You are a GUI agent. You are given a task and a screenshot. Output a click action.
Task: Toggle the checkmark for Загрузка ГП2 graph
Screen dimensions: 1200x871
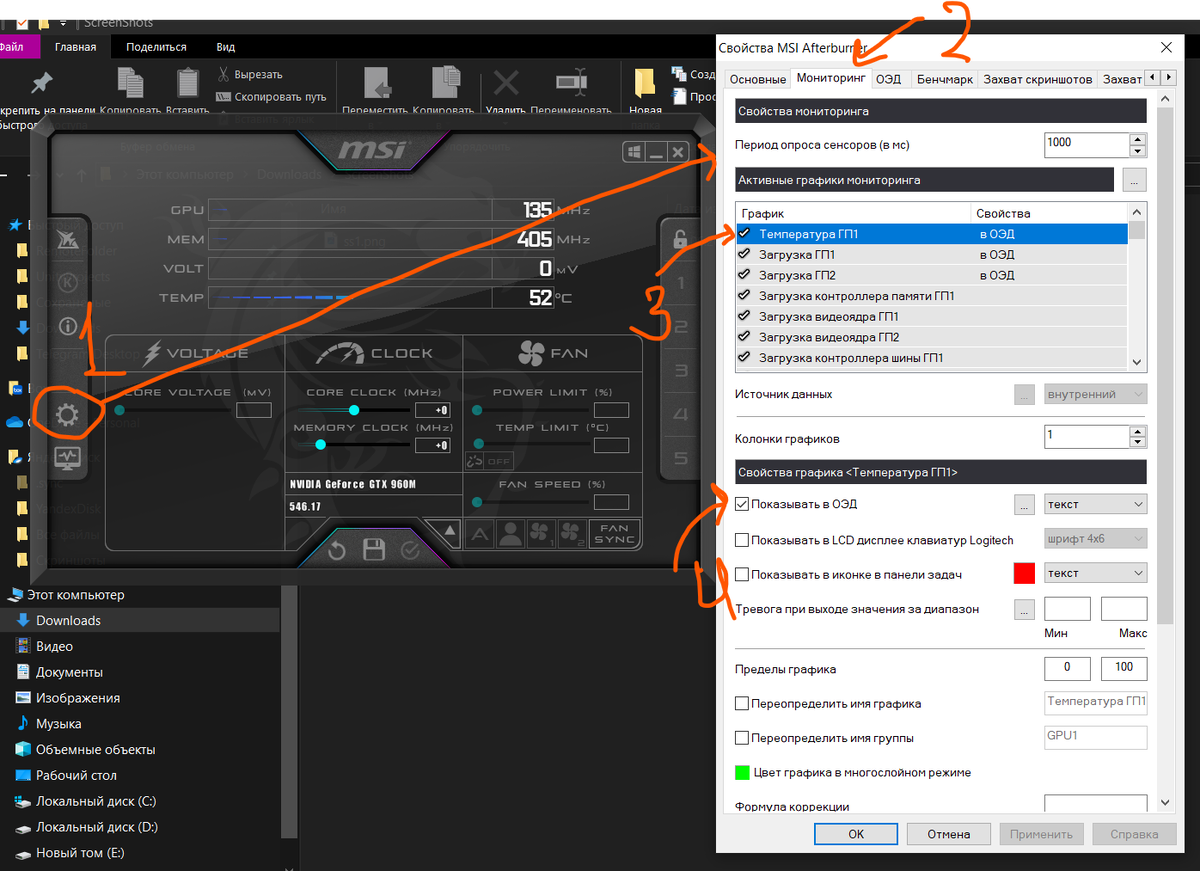pos(744,275)
